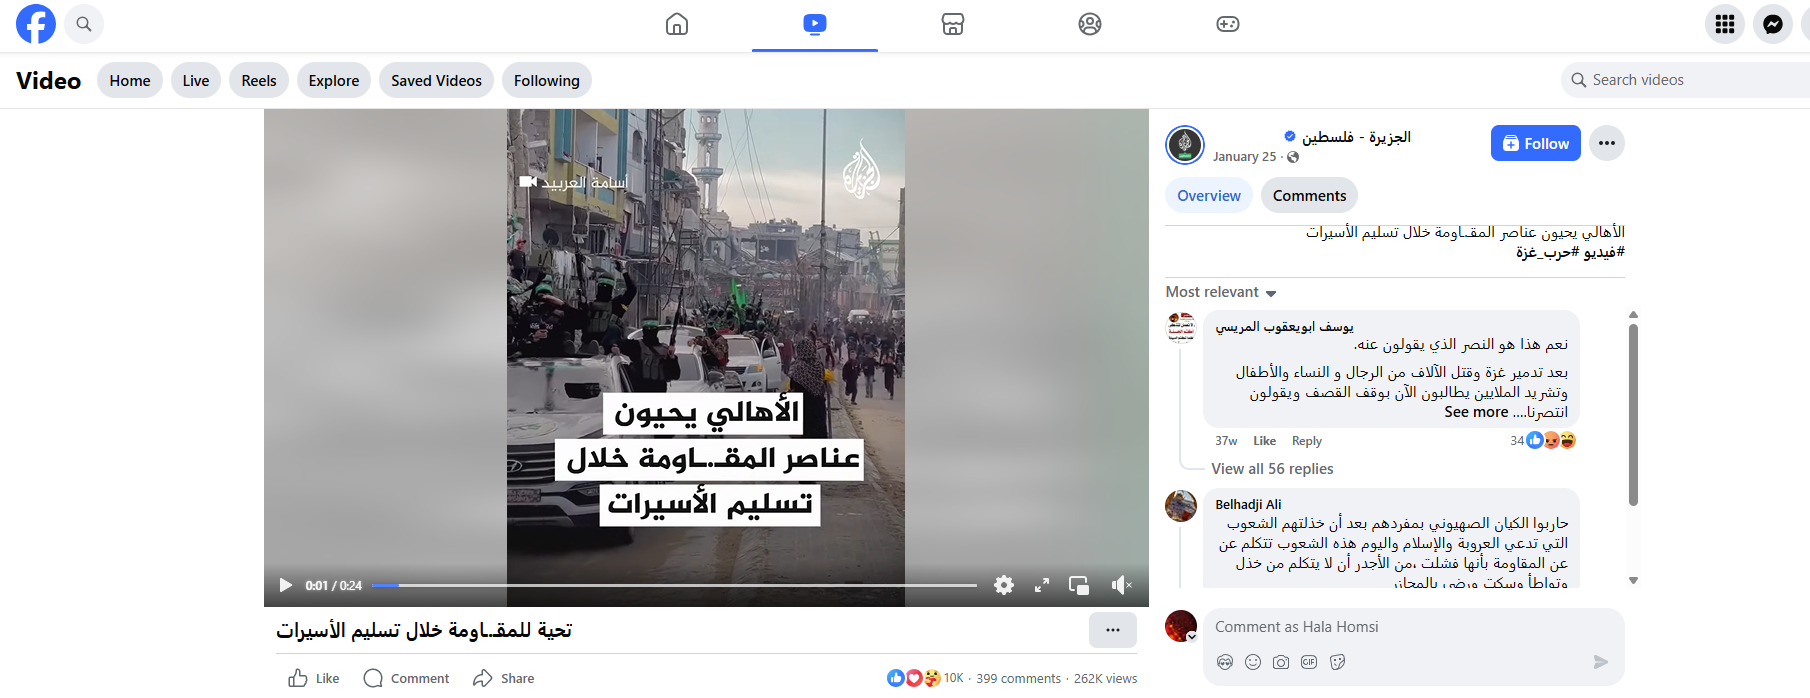The image size is (1810, 698).
Task: Switch to the Comments tab
Action: (x=1309, y=195)
